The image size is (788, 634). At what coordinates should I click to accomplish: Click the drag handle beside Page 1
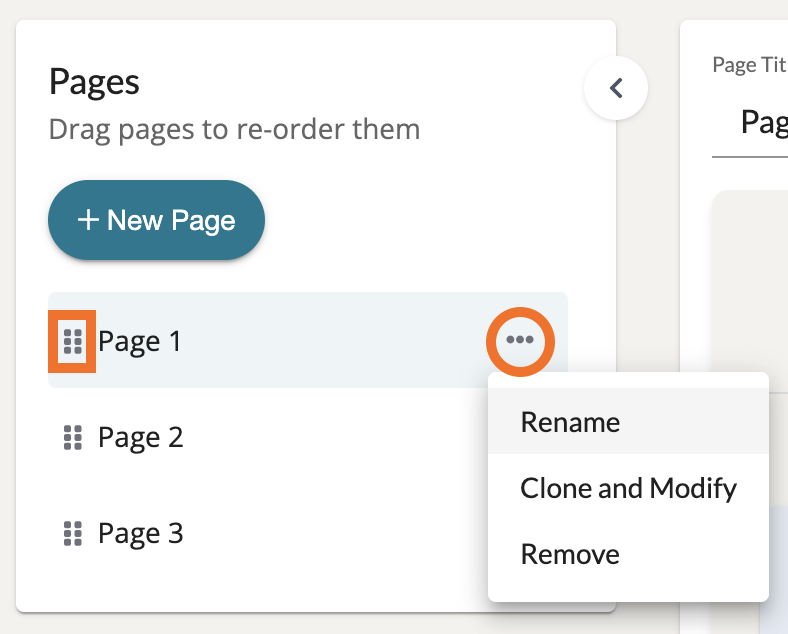tap(73, 342)
